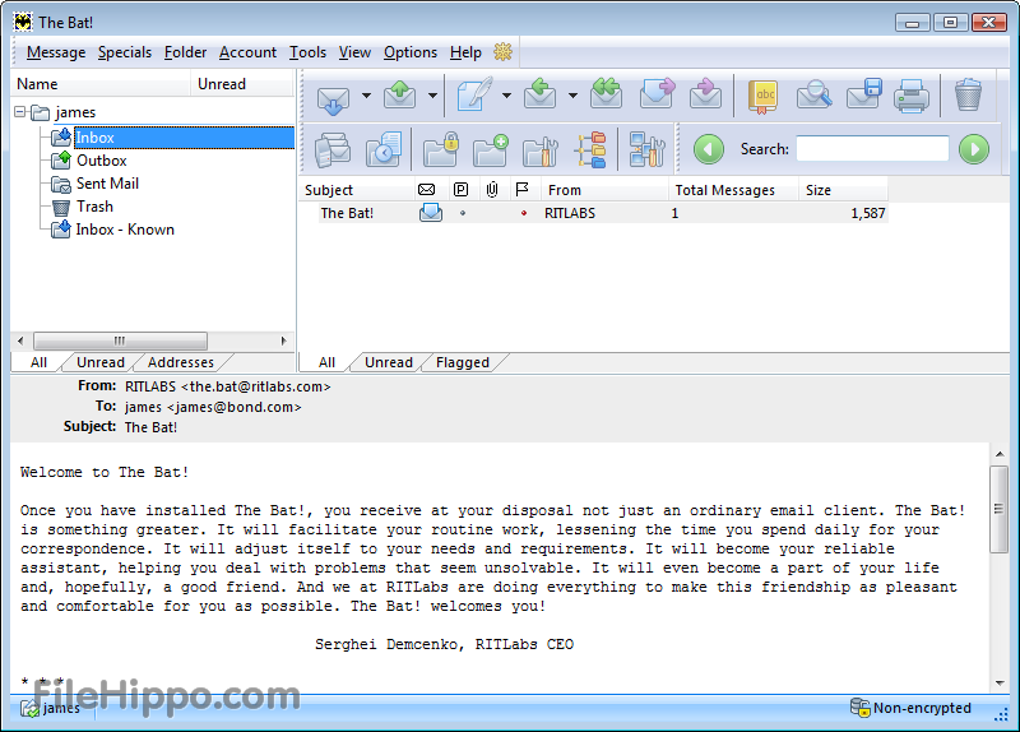Collapse the james account tree node
1020x732 pixels.
coord(20,112)
